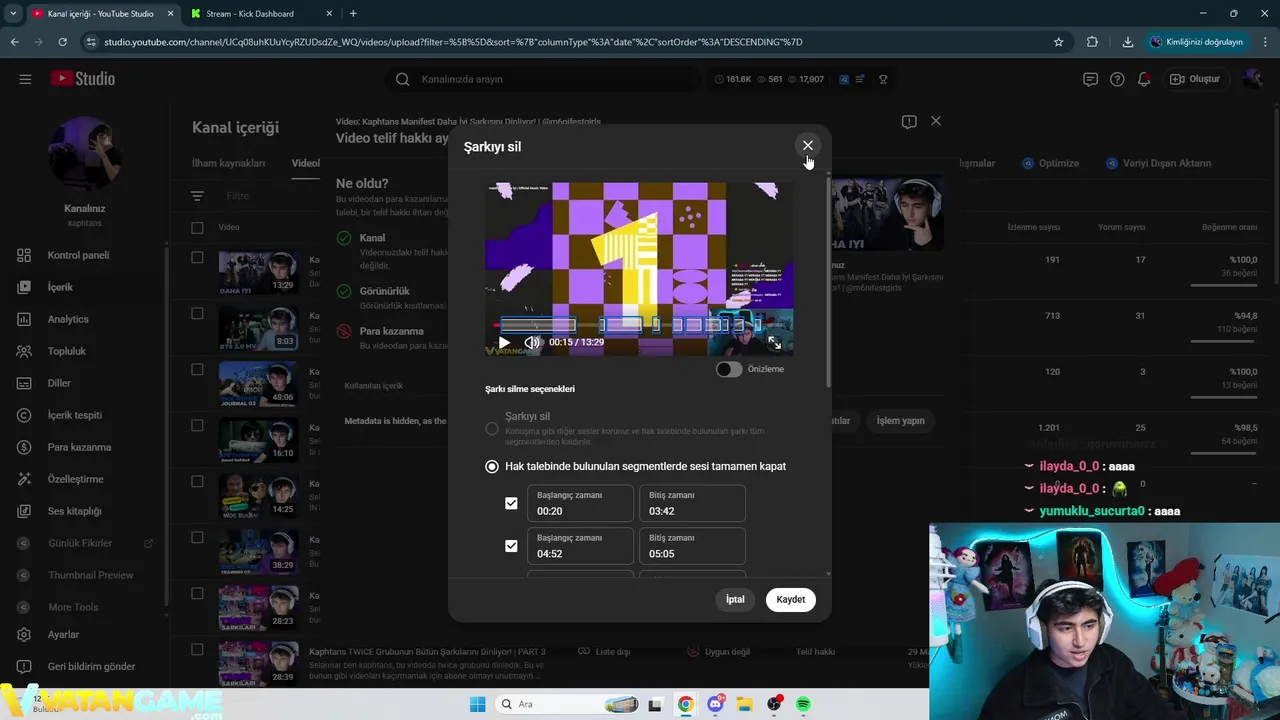Open Spotify from taskbar
Screen dimensions: 1280x720
click(803, 704)
